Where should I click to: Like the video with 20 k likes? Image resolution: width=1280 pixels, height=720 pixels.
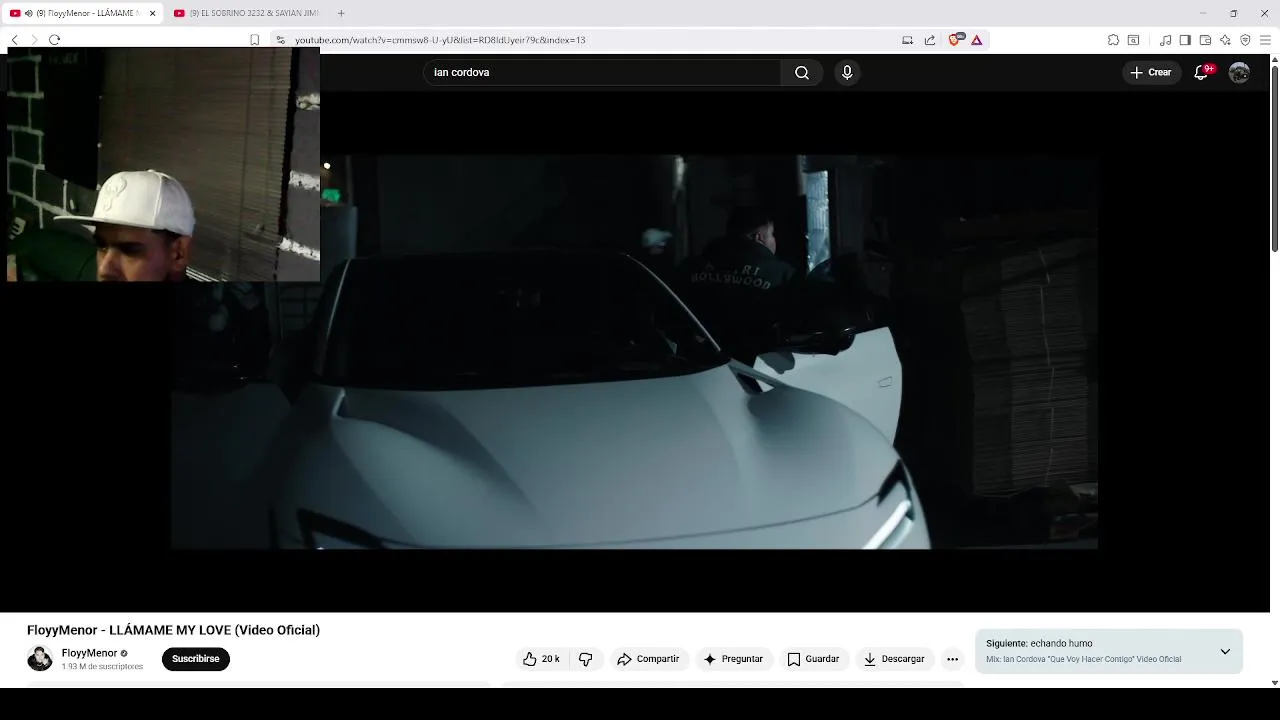click(541, 659)
